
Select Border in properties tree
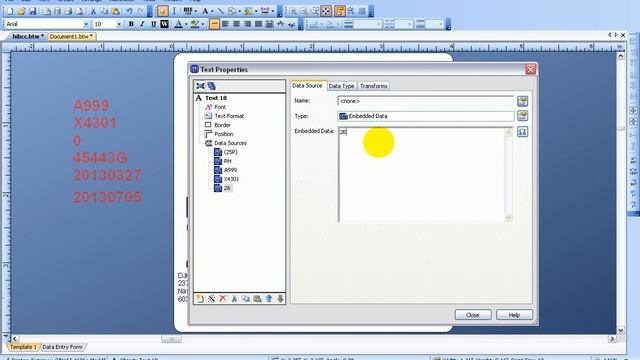coord(222,125)
